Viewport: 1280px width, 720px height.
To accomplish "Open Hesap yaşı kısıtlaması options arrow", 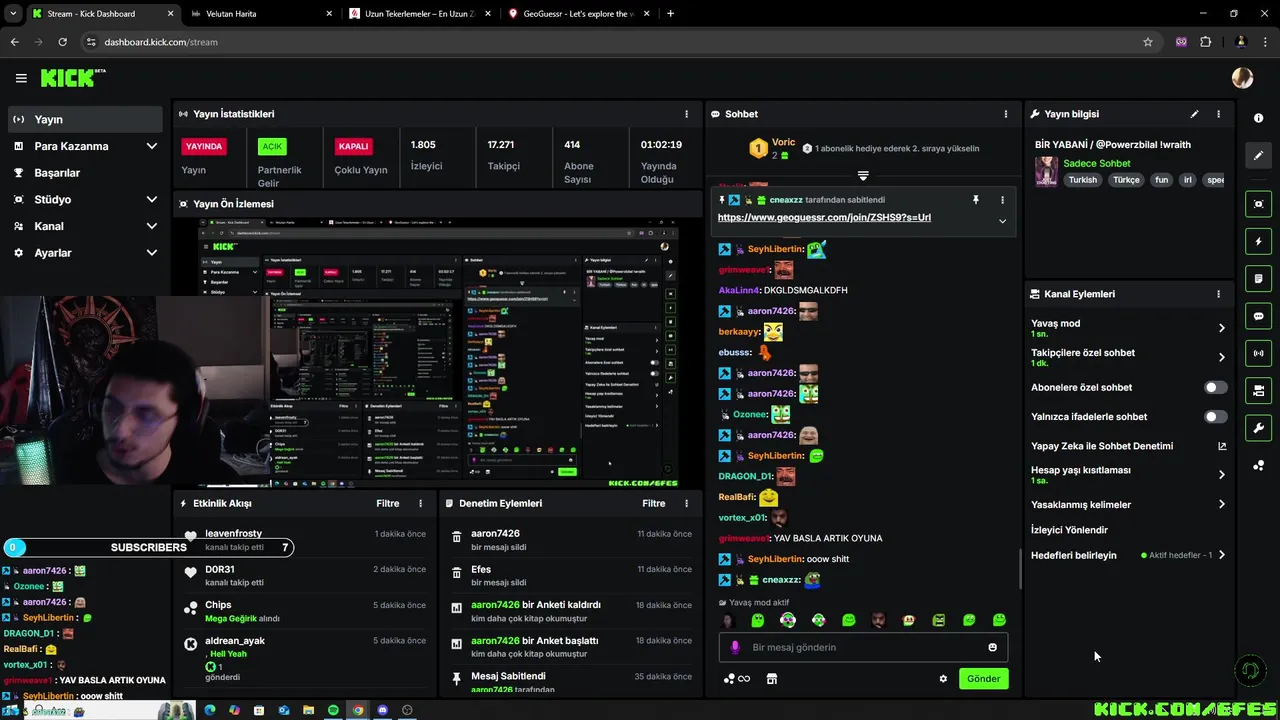I will click(x=1221, y=475).
